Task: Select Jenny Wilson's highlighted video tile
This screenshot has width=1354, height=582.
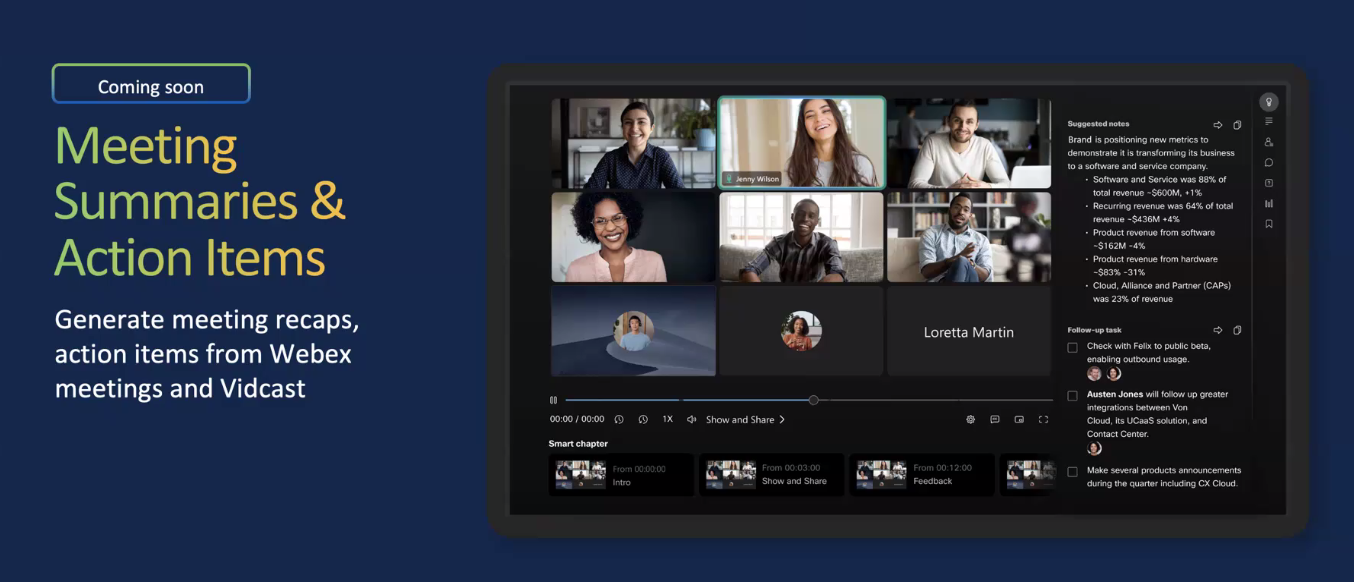Action: point(802,142)
